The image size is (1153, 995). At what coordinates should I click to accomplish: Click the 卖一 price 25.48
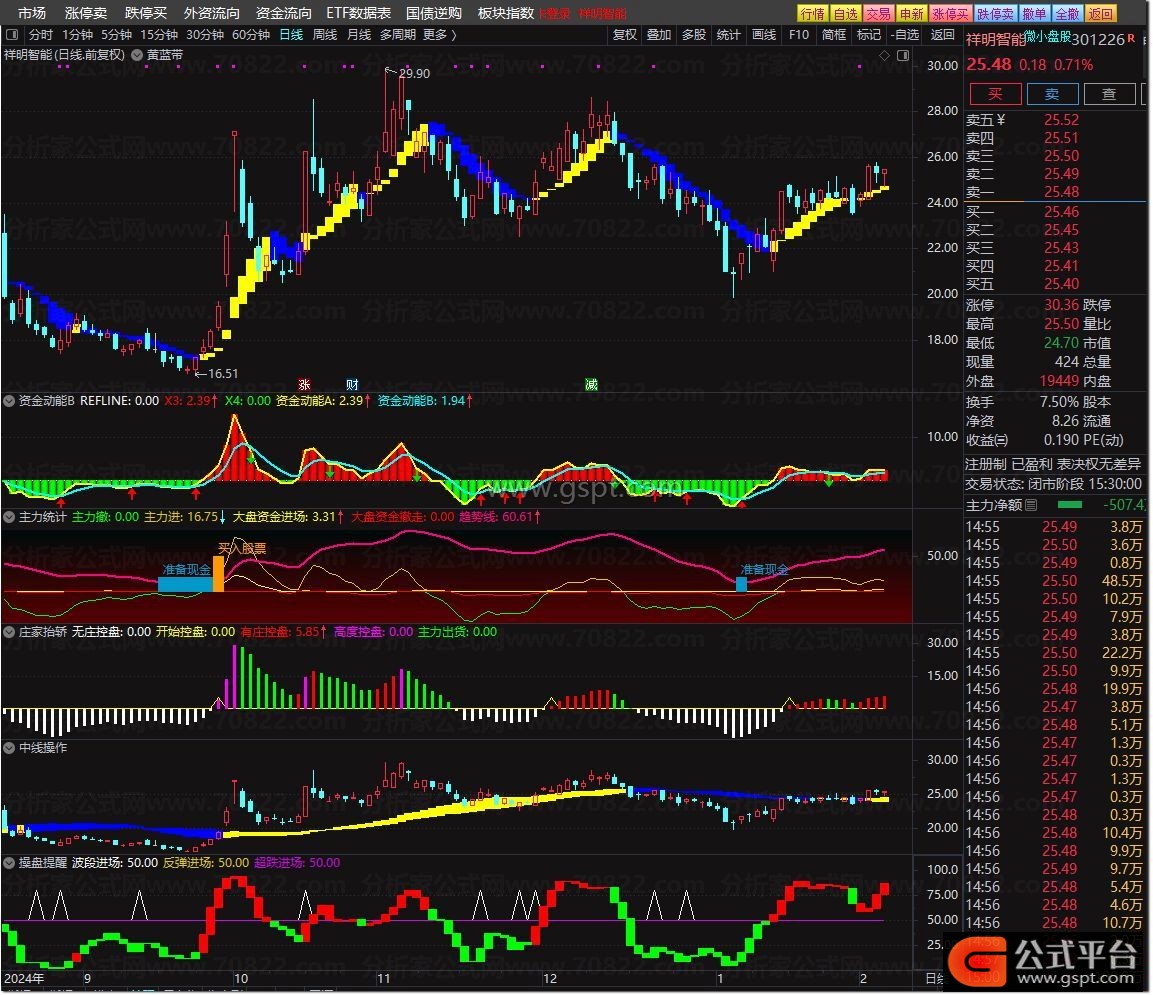point(1062,192)
